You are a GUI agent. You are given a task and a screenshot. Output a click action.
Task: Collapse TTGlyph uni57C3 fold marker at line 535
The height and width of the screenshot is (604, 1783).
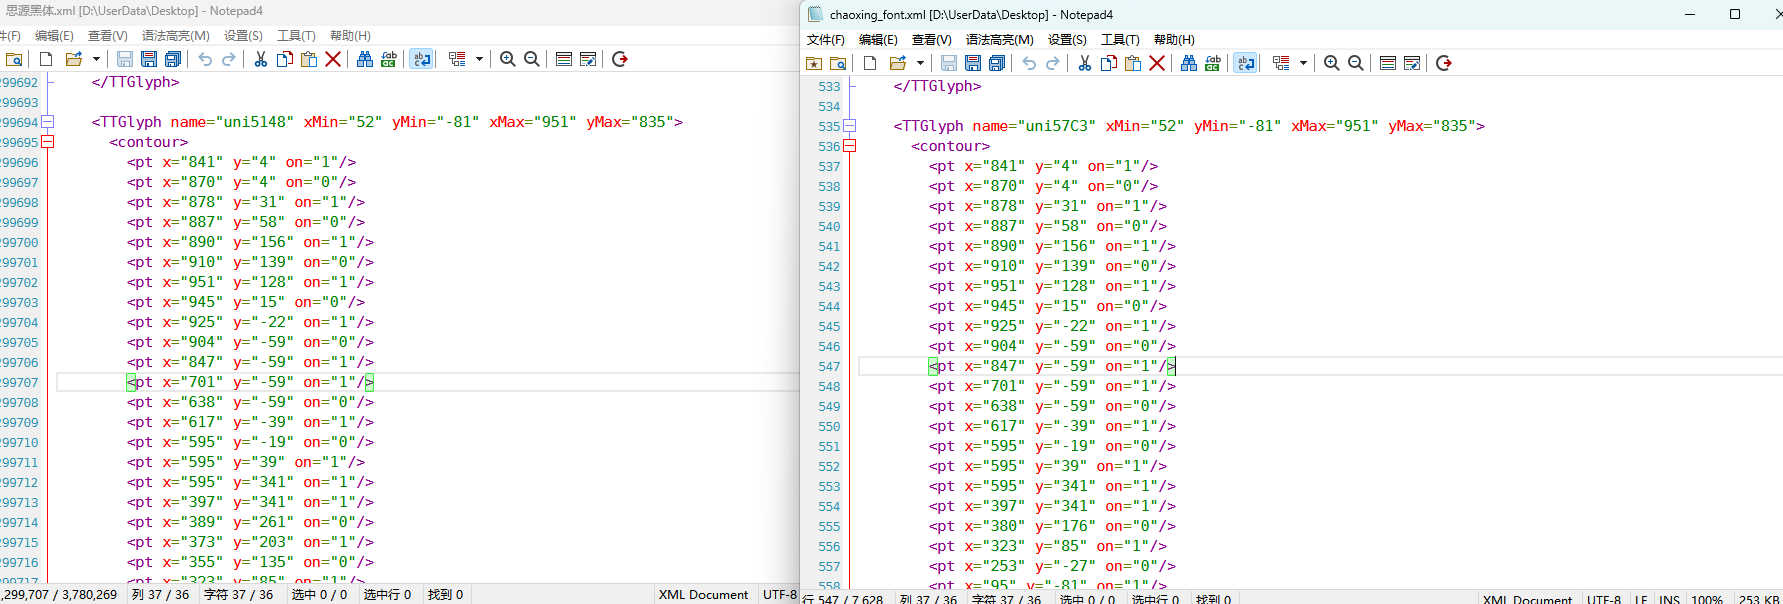tap(850, 126)
